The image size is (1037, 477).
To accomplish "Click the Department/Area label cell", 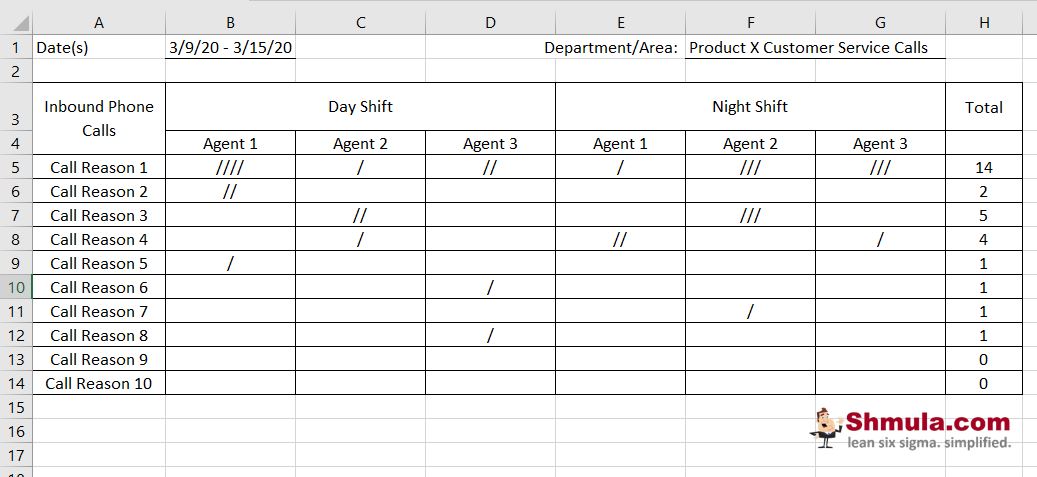I will (610, 47).
